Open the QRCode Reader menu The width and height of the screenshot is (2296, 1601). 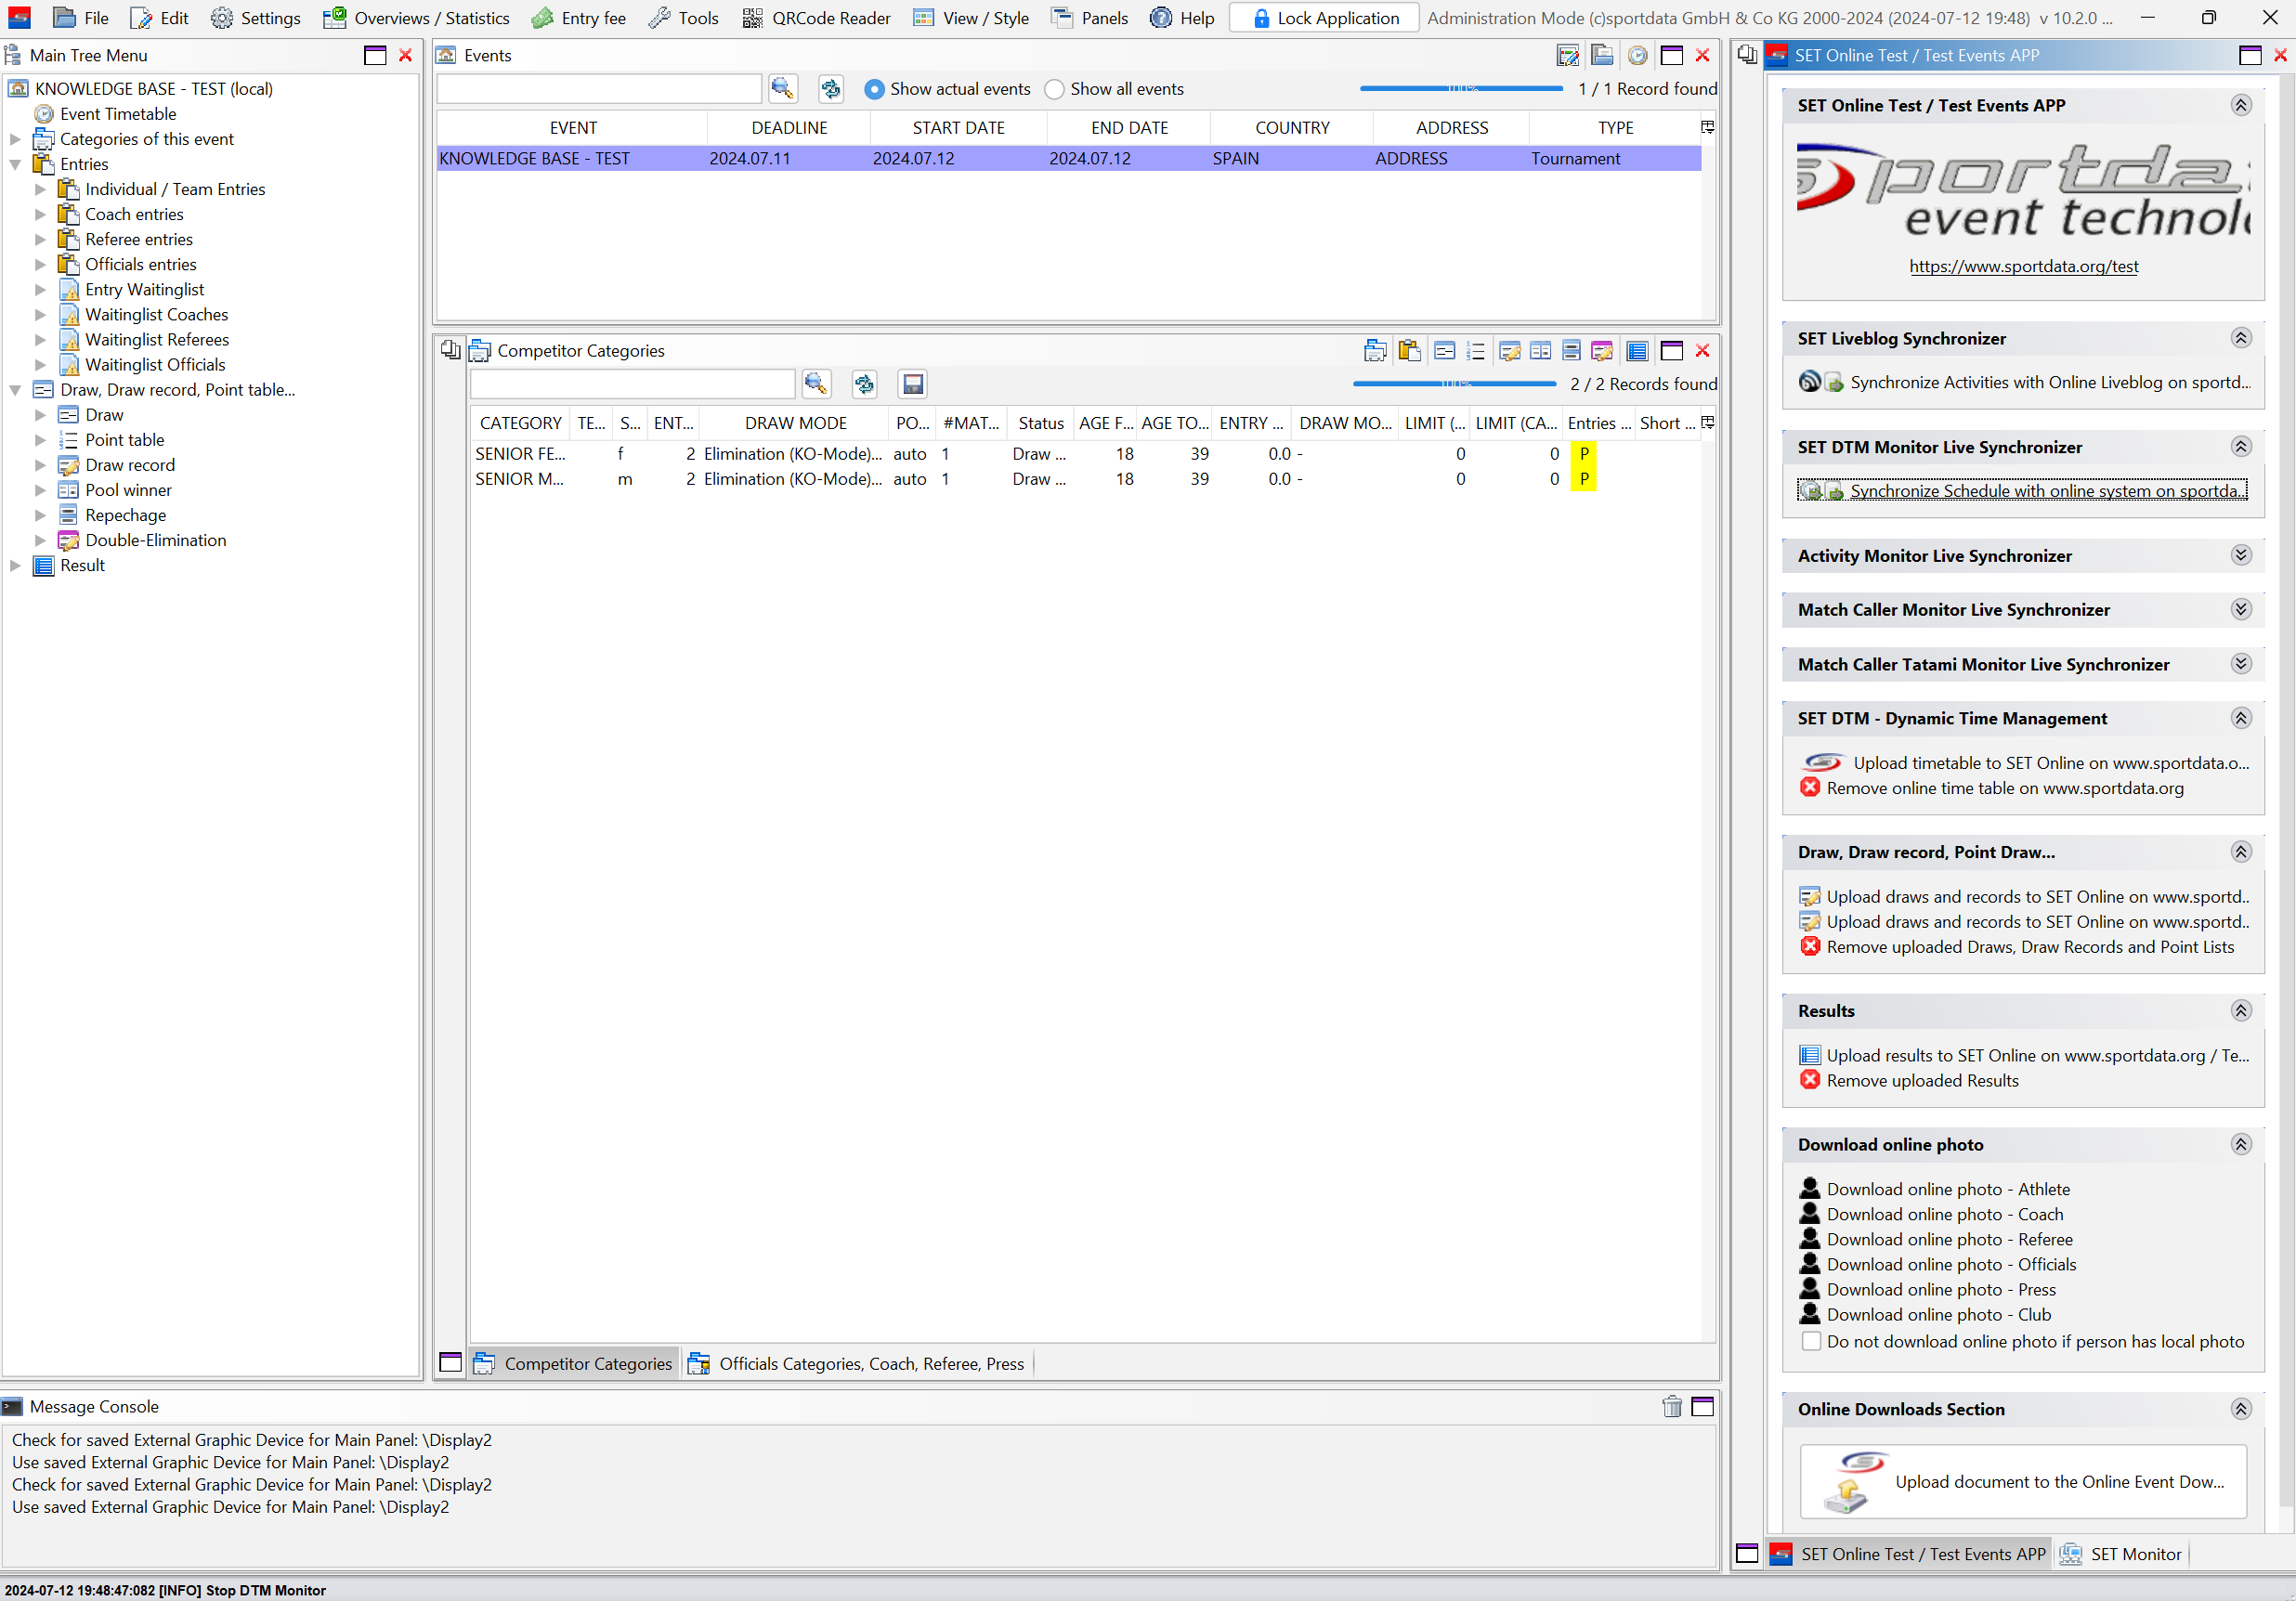point(816,18)
